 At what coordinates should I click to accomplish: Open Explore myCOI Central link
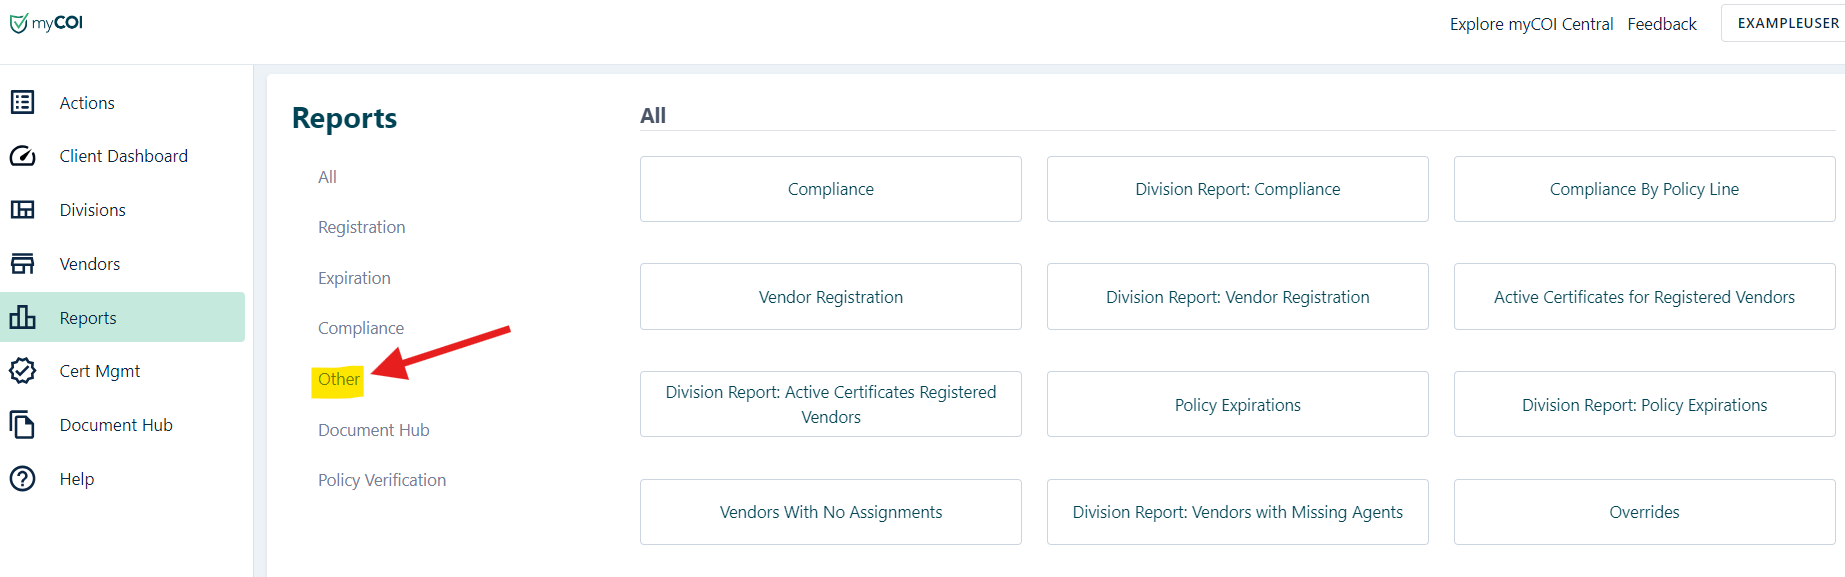coord(1531,24)
